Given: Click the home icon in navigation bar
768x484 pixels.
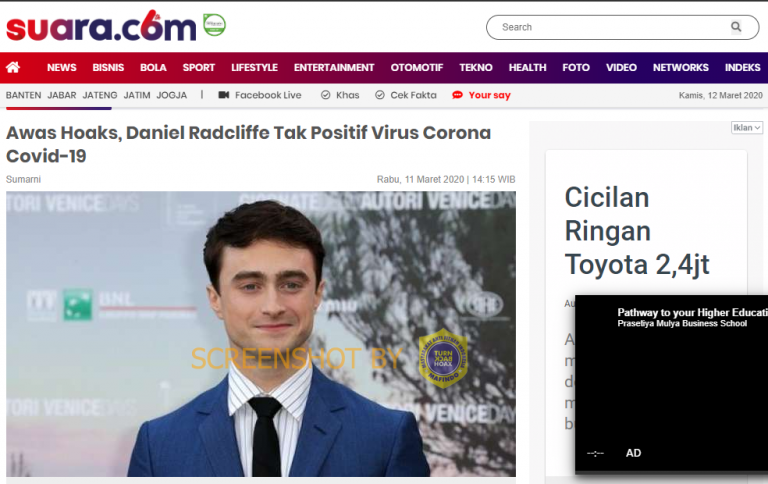Looking at the screenshot, I should (13, 67).
